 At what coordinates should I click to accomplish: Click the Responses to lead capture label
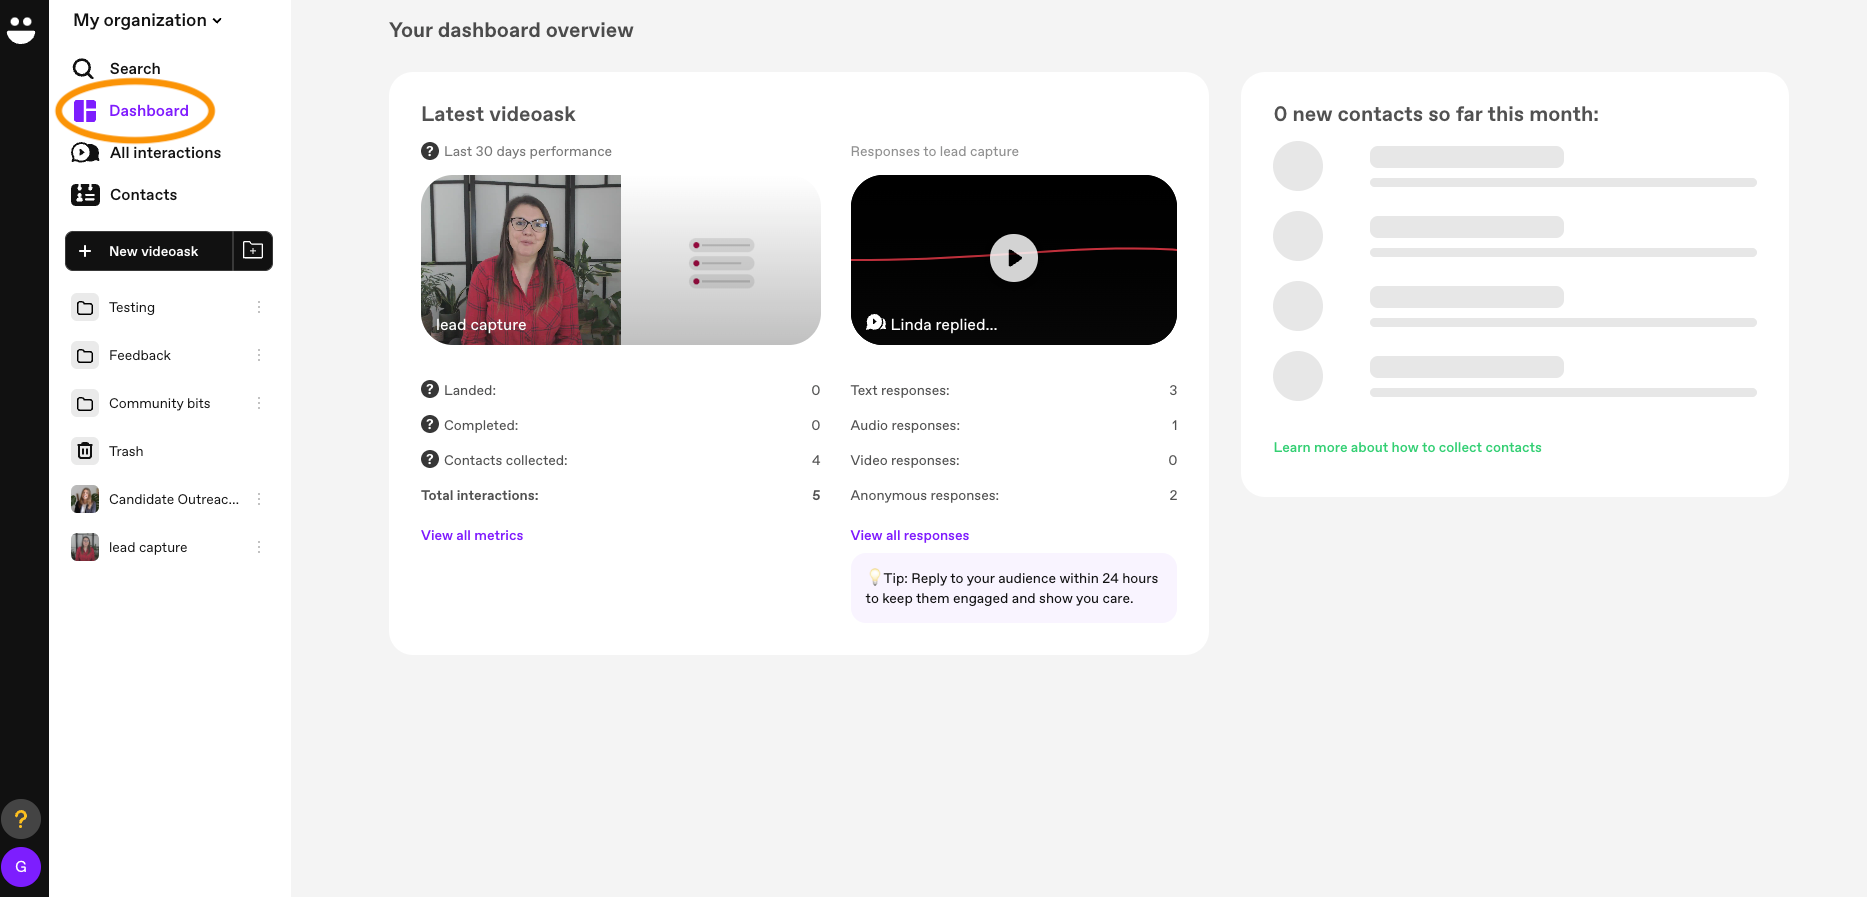[935, 152]
